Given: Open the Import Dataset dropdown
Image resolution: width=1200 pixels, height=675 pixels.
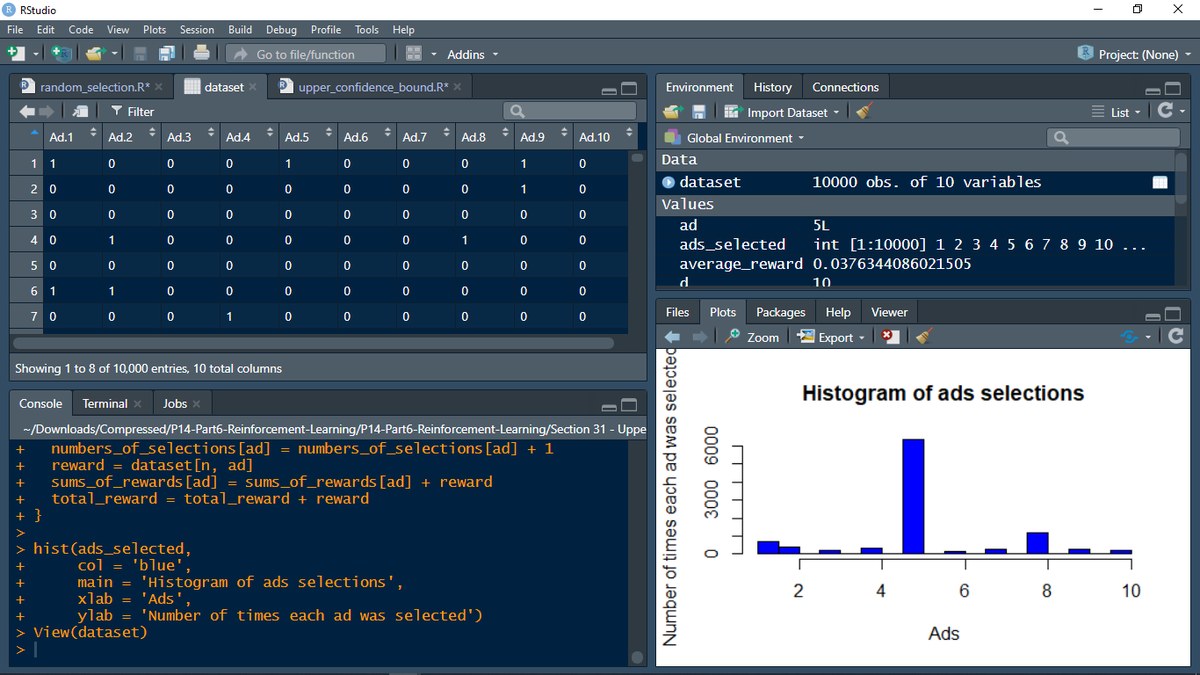Looking at the screenshot, I should 783,112.
